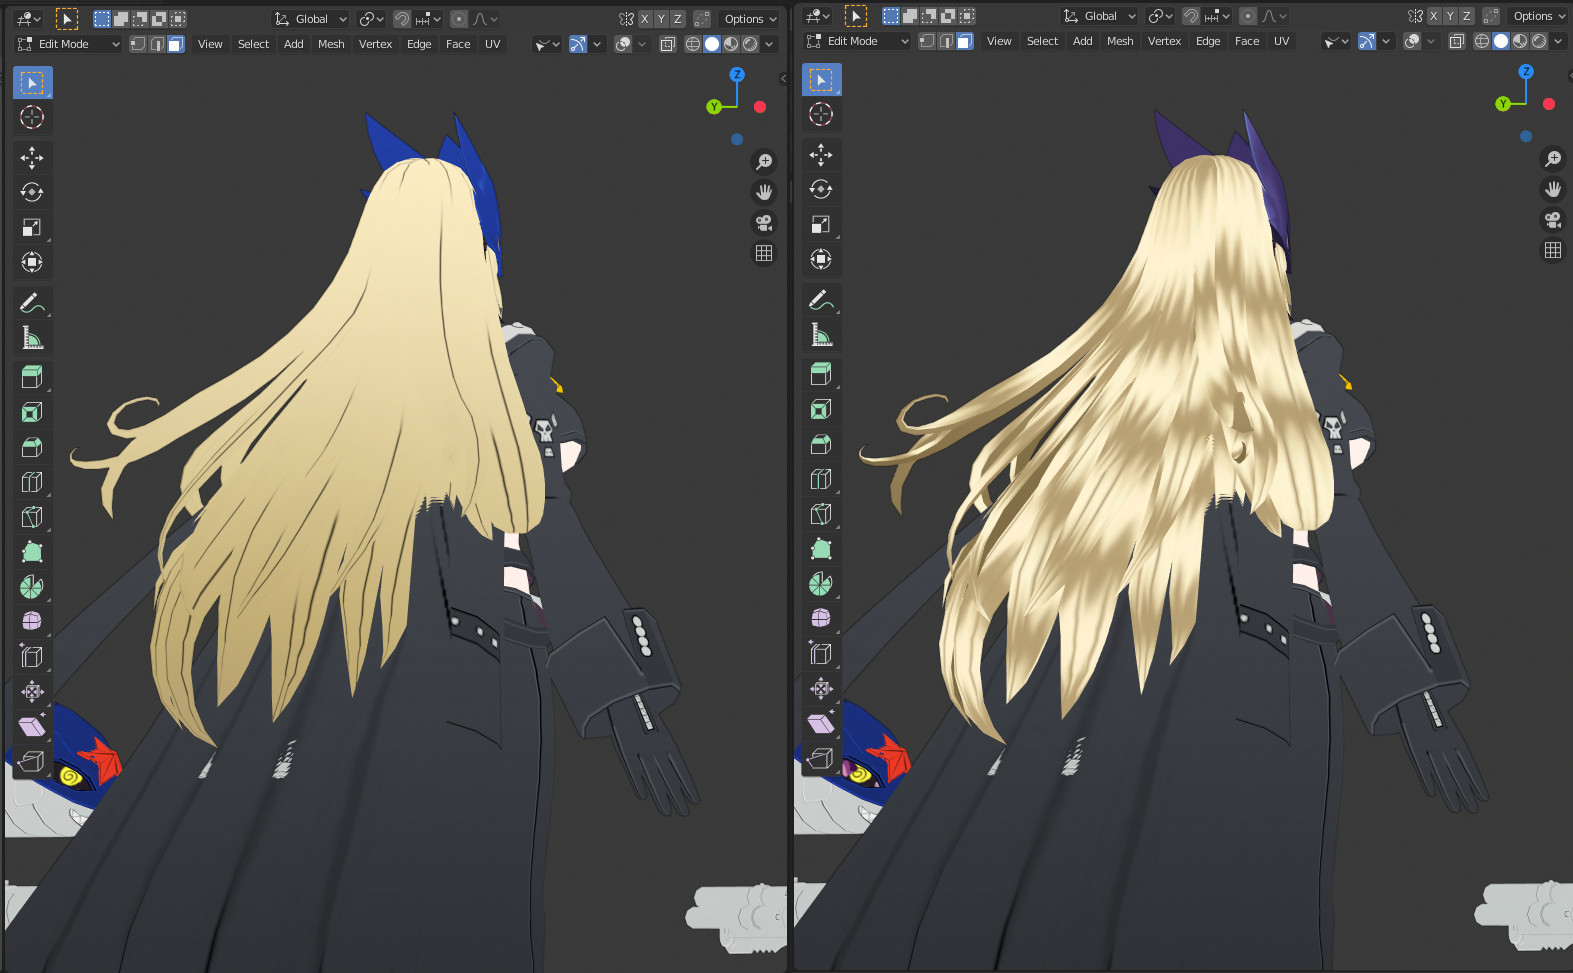
Task: Select the Bevel tool in left viewport toolbar
Action: [x=32, y=447]
